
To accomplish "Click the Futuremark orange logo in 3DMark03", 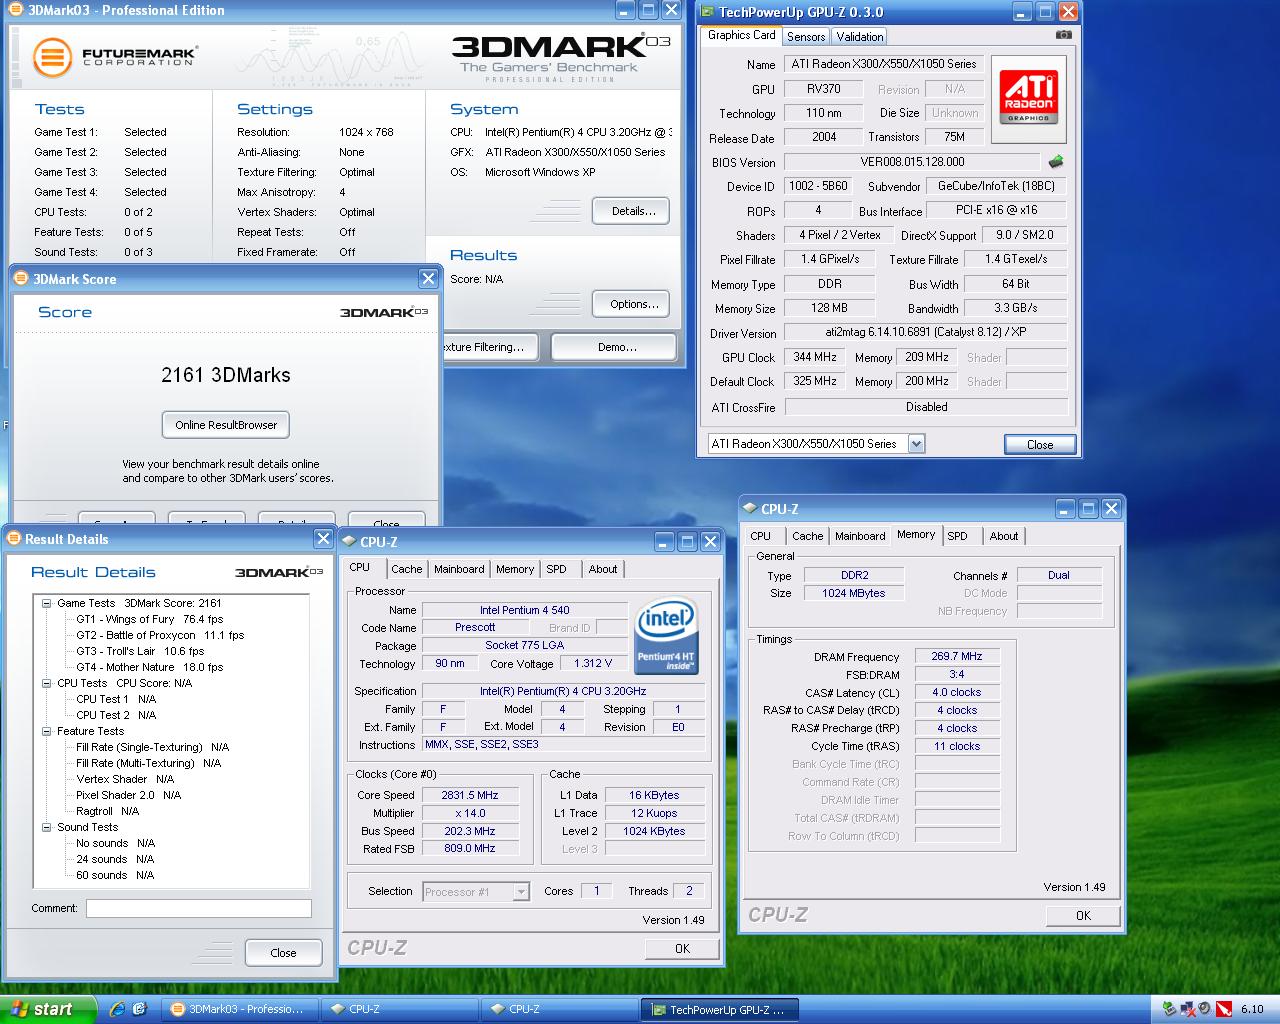I will click(x=52, y=56).
